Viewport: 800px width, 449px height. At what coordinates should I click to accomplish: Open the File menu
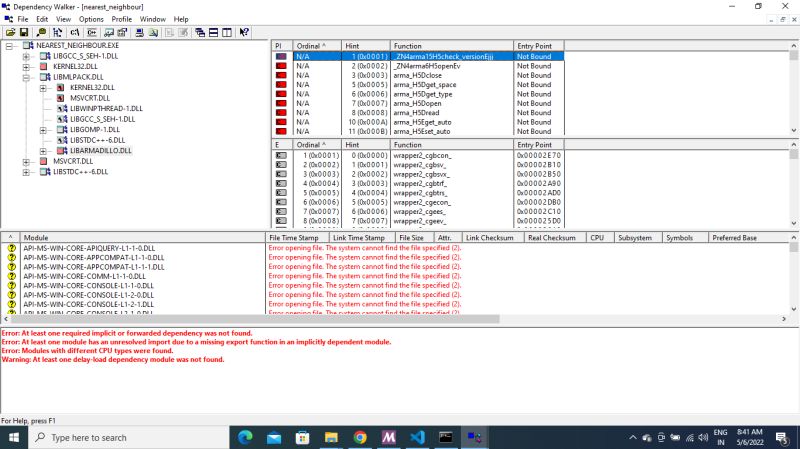click(23, 19)
